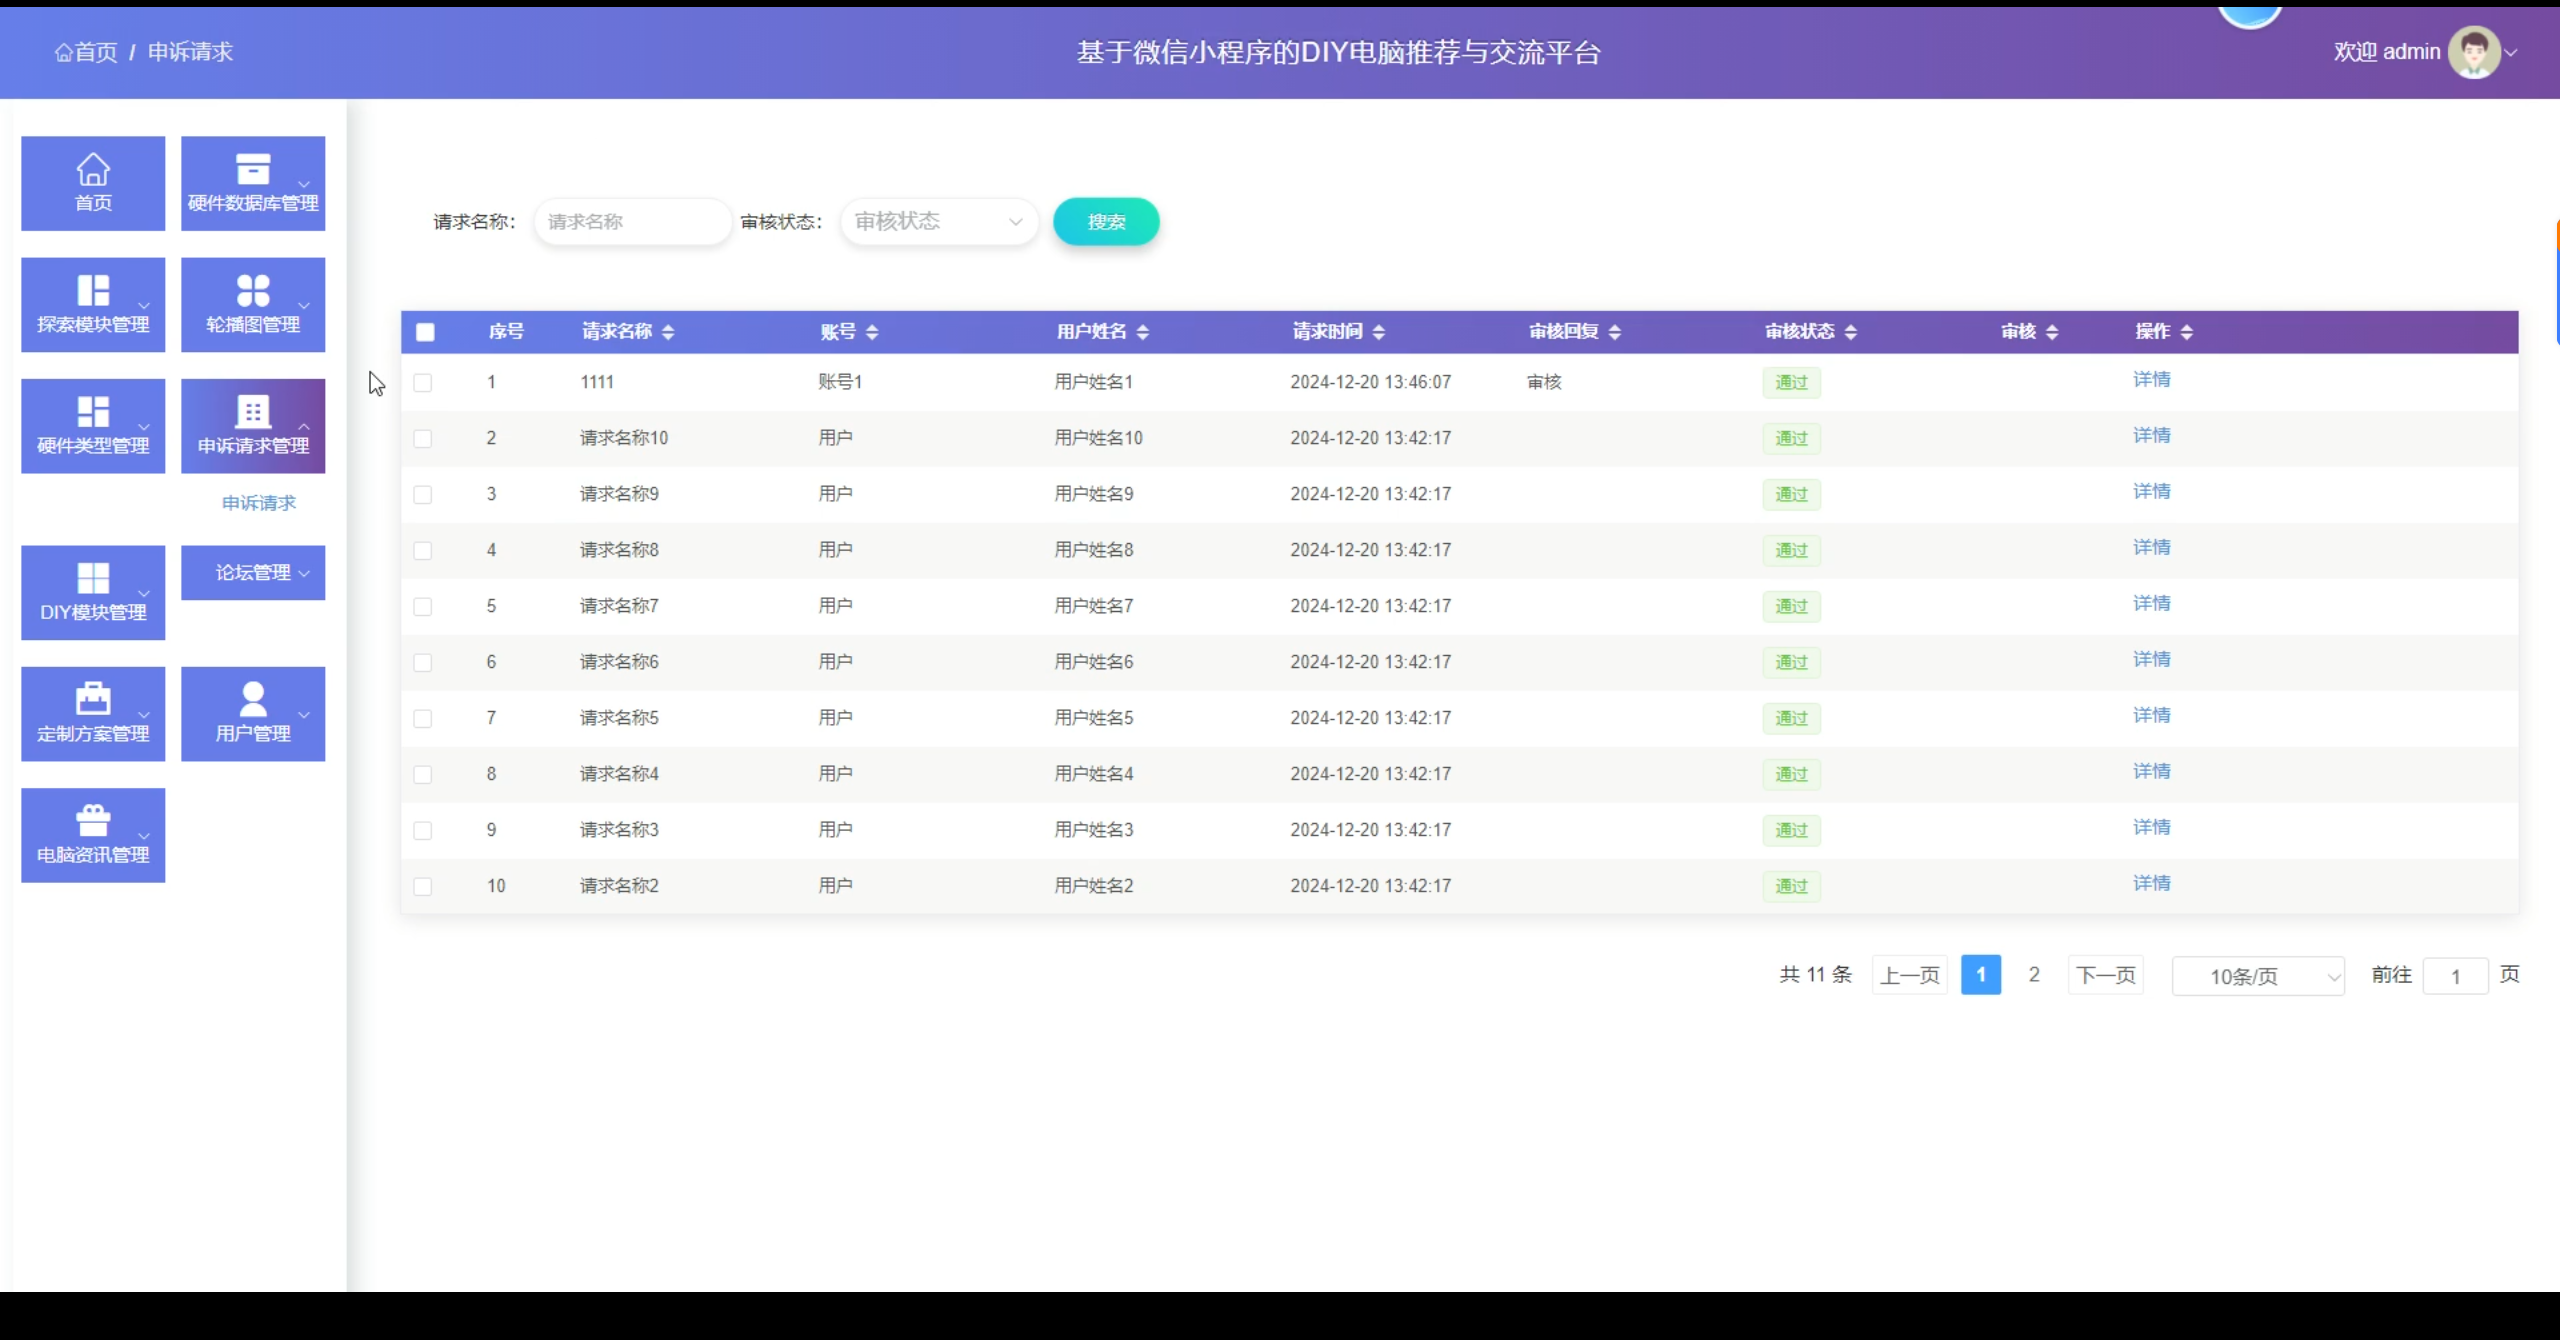This screenshot has height=1340, width=2560.
Task: Toggle select-all checkbox in table header
Action: pos(425,332)
